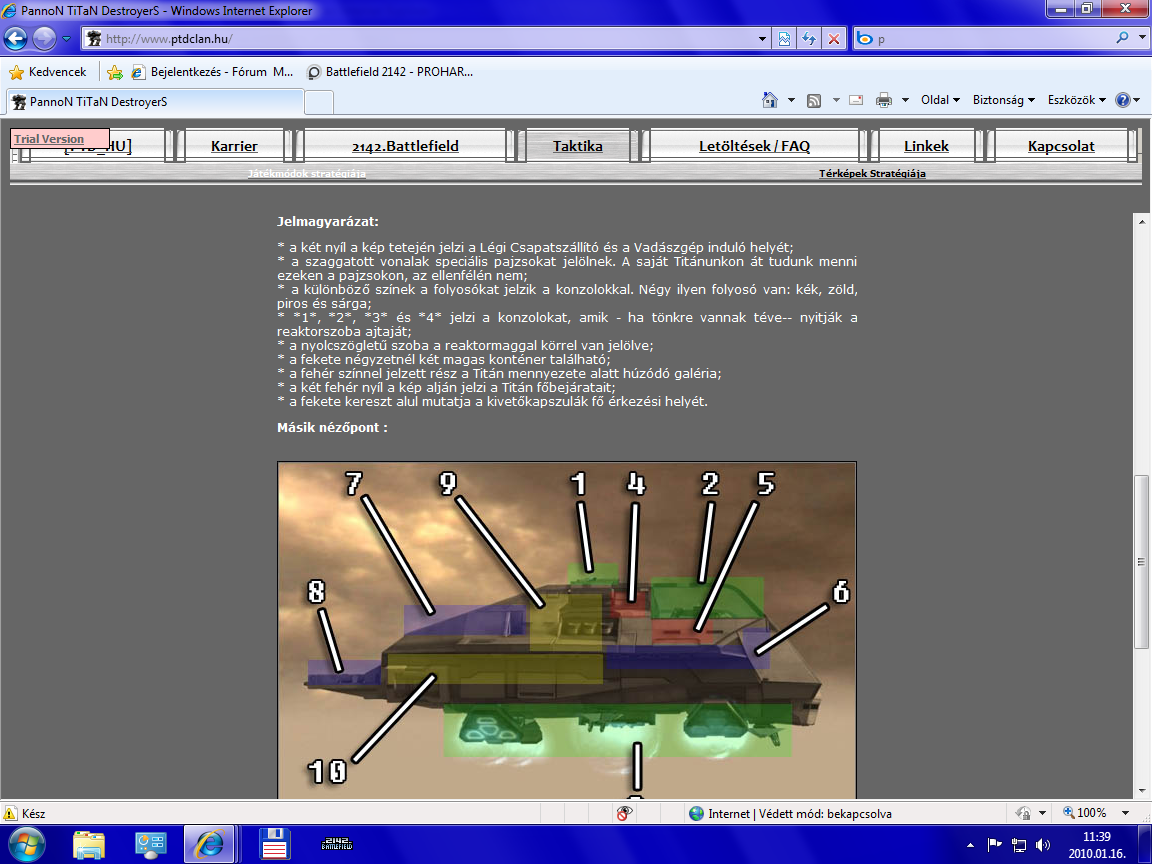Image resolution: width=1152 pixels, height=864 pixels.
Task: Click the network tray icon
Action: (x=1019, y=845)
